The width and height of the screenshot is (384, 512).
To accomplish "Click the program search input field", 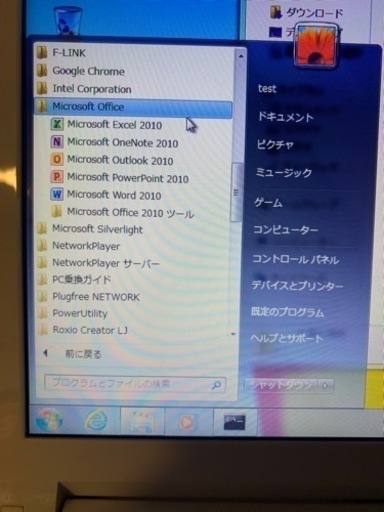I will click(x=135, y=384).
